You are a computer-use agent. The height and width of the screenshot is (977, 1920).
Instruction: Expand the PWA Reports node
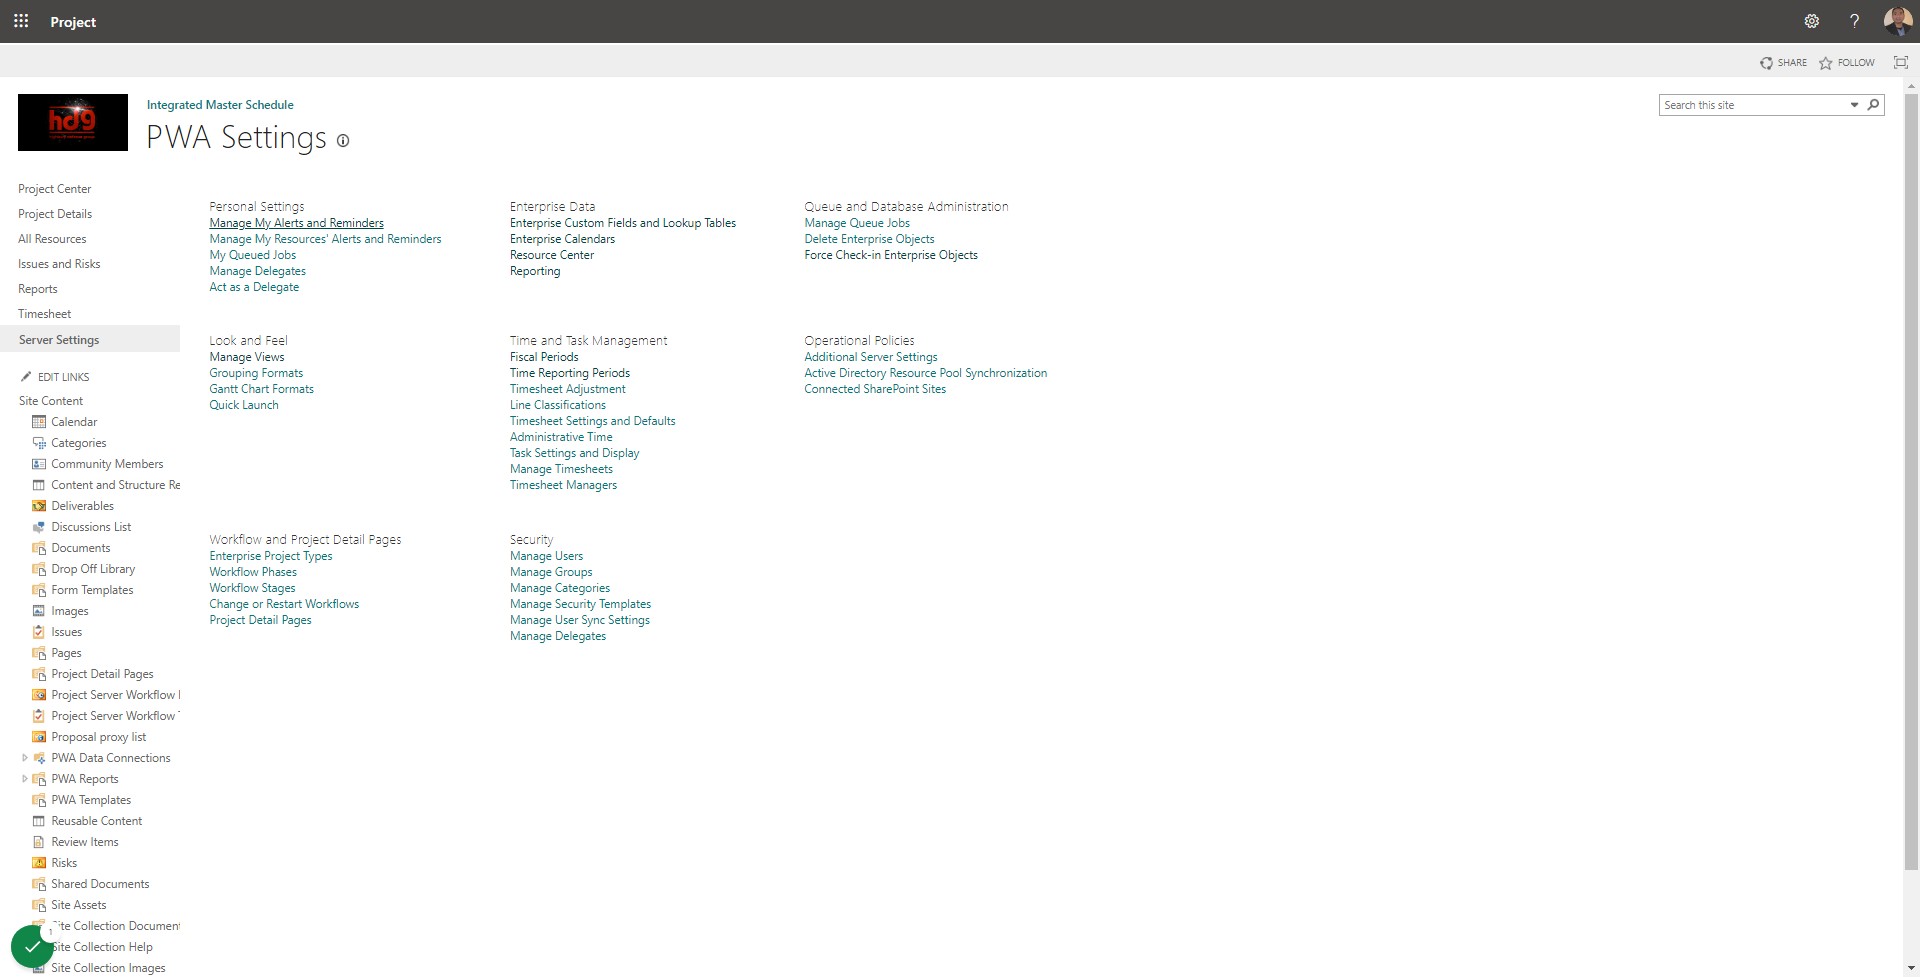pos(25,779)
